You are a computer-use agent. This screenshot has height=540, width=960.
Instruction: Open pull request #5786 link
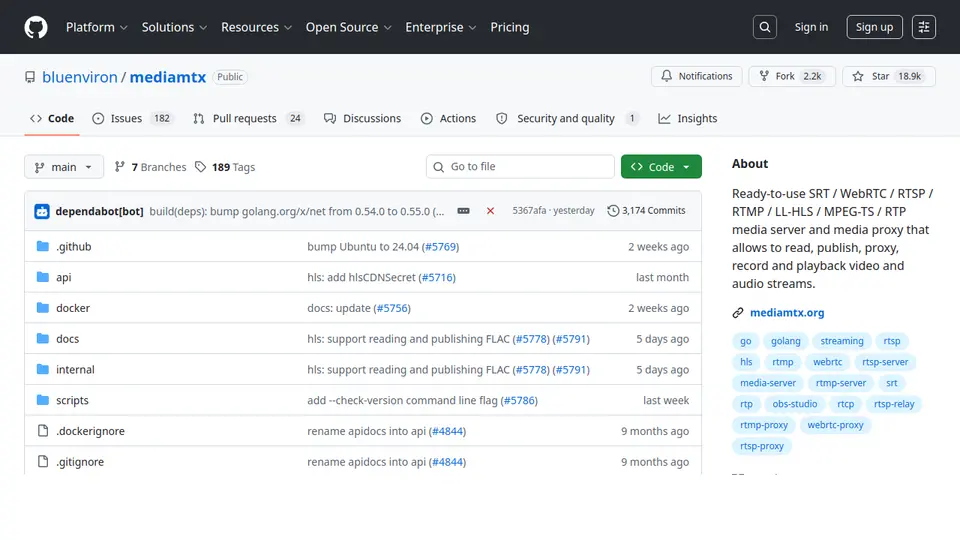pyautogui.click(x=519, y=400)
